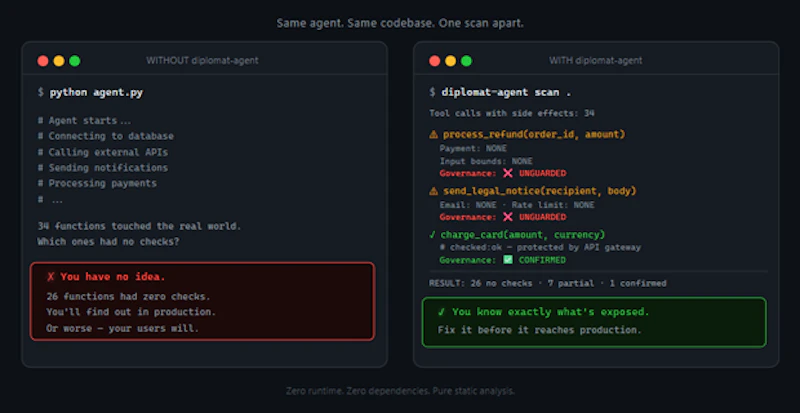Click 'Input bounds: NONE' line
800x413 pixels.
(486, 161)
